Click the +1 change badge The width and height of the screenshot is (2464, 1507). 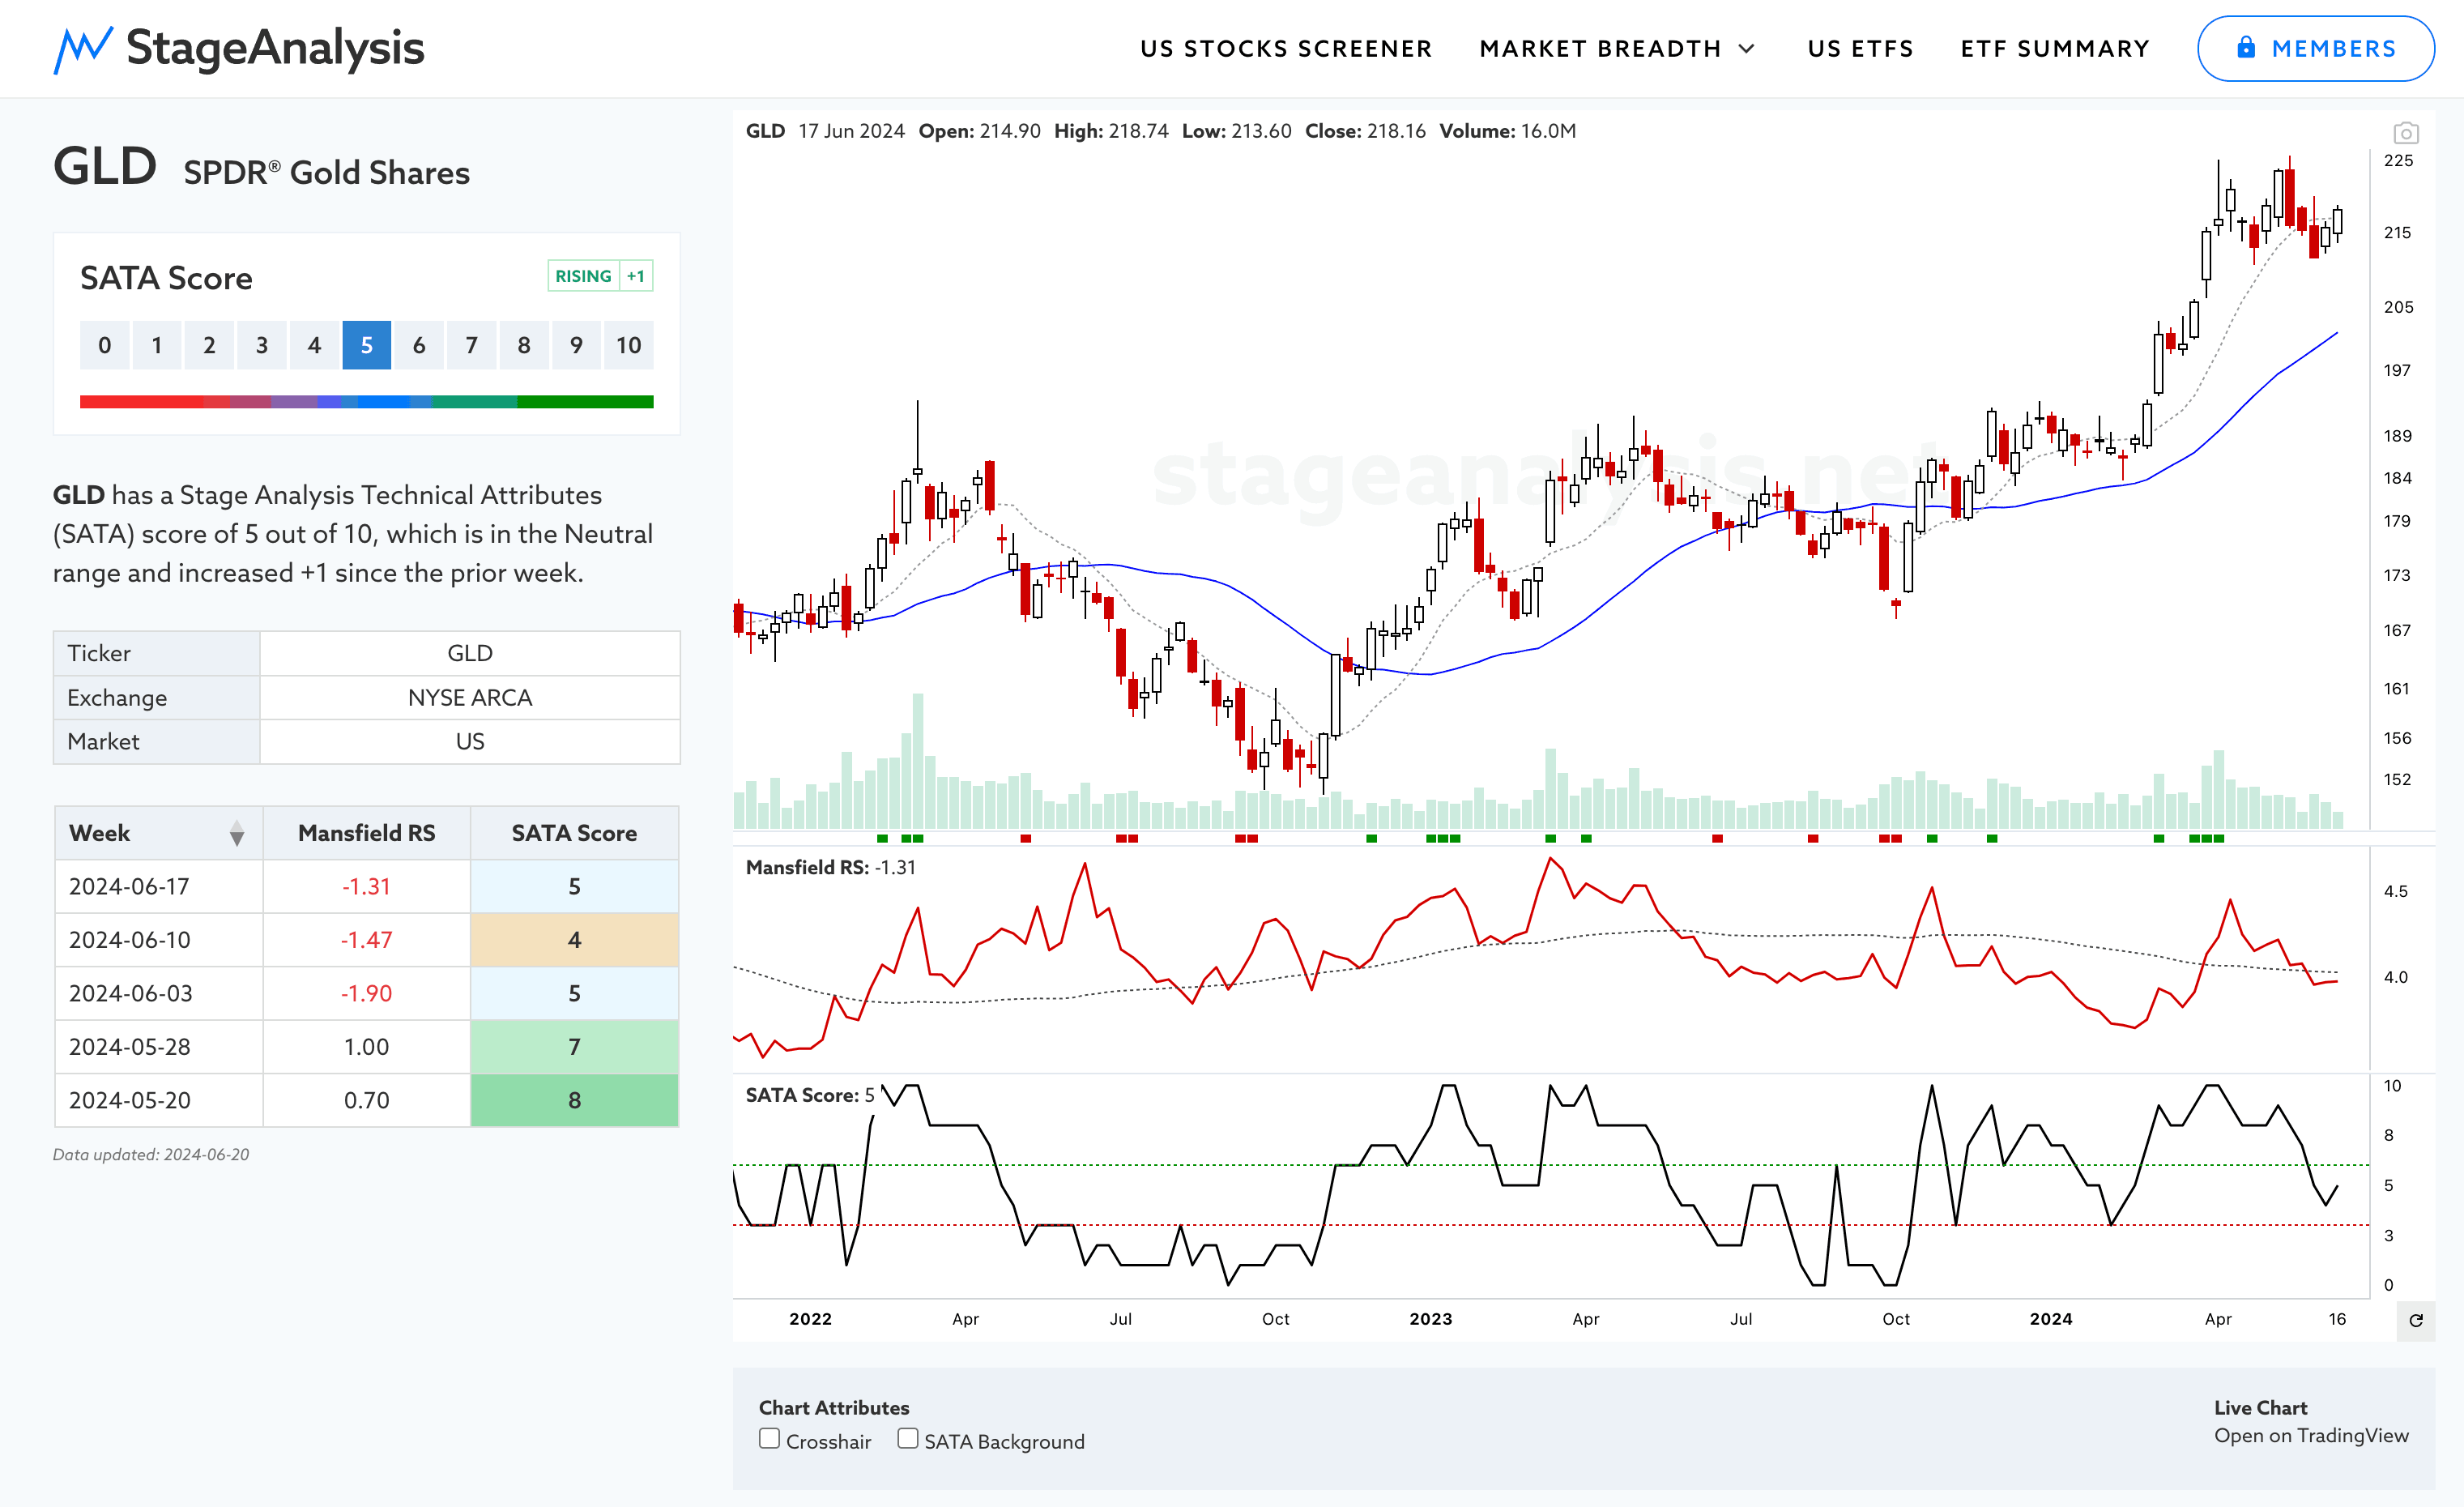point(636,276)
